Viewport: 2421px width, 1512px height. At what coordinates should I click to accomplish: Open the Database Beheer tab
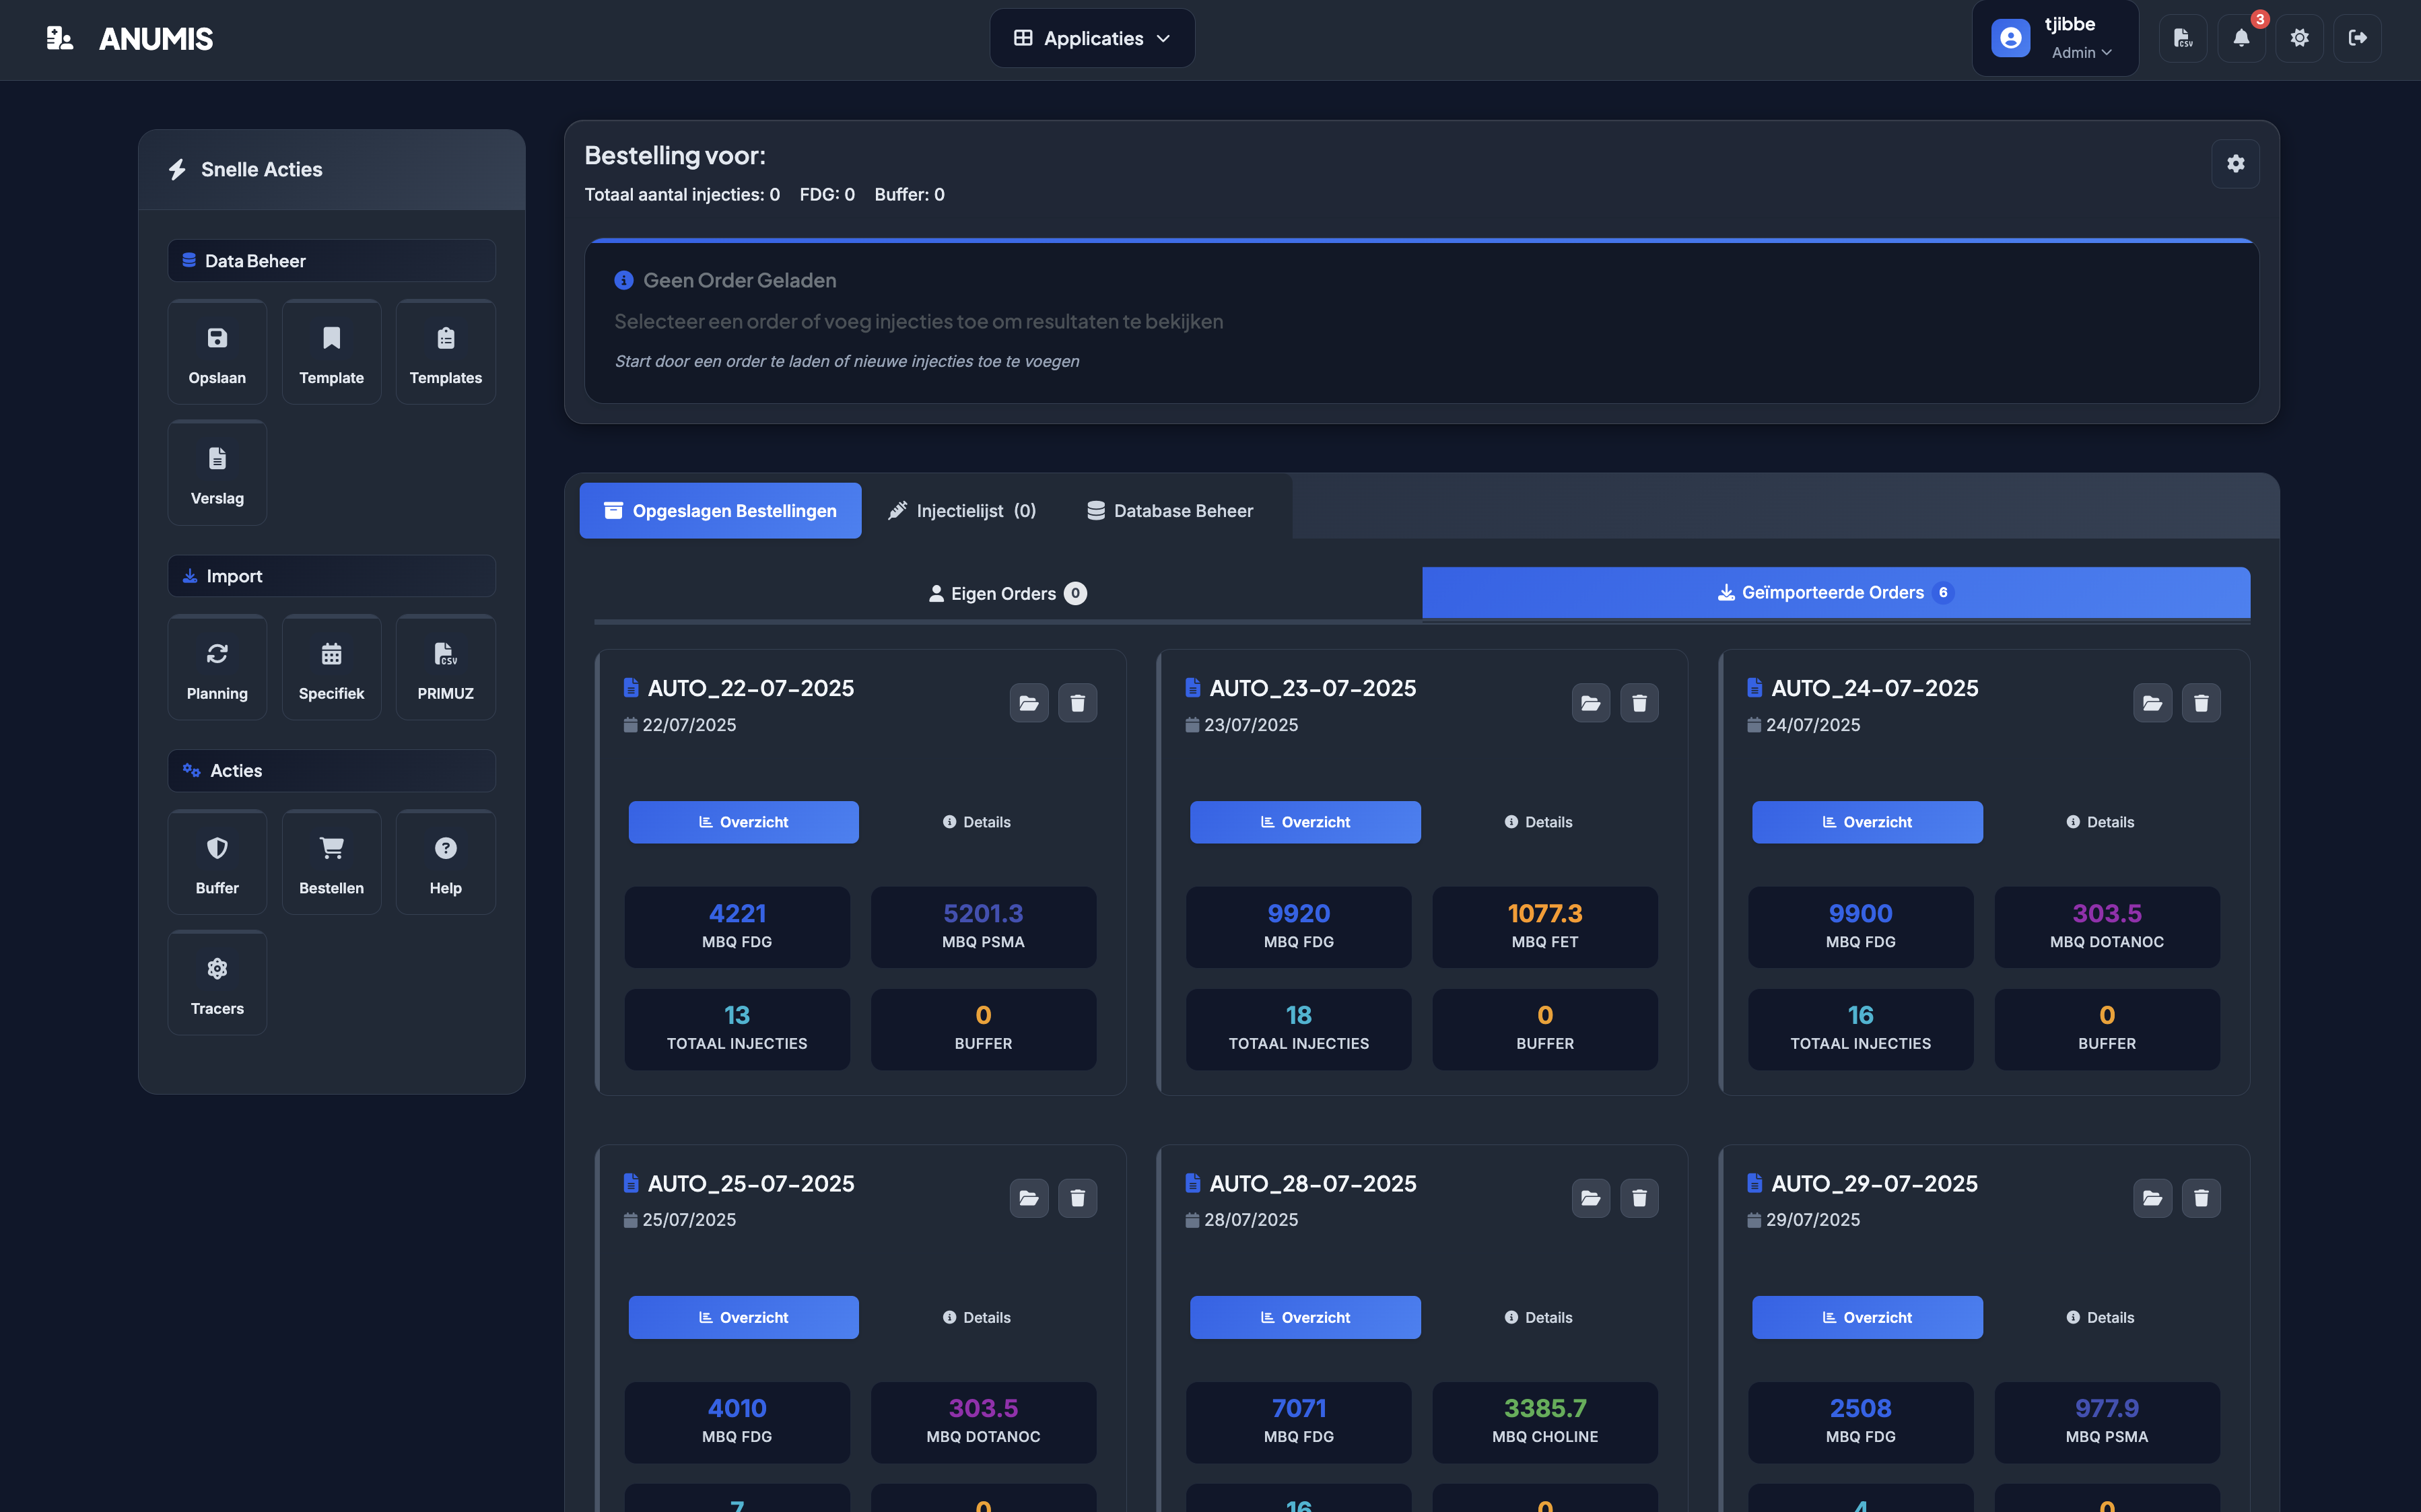pyautogui.click(x=1170, y=511)
